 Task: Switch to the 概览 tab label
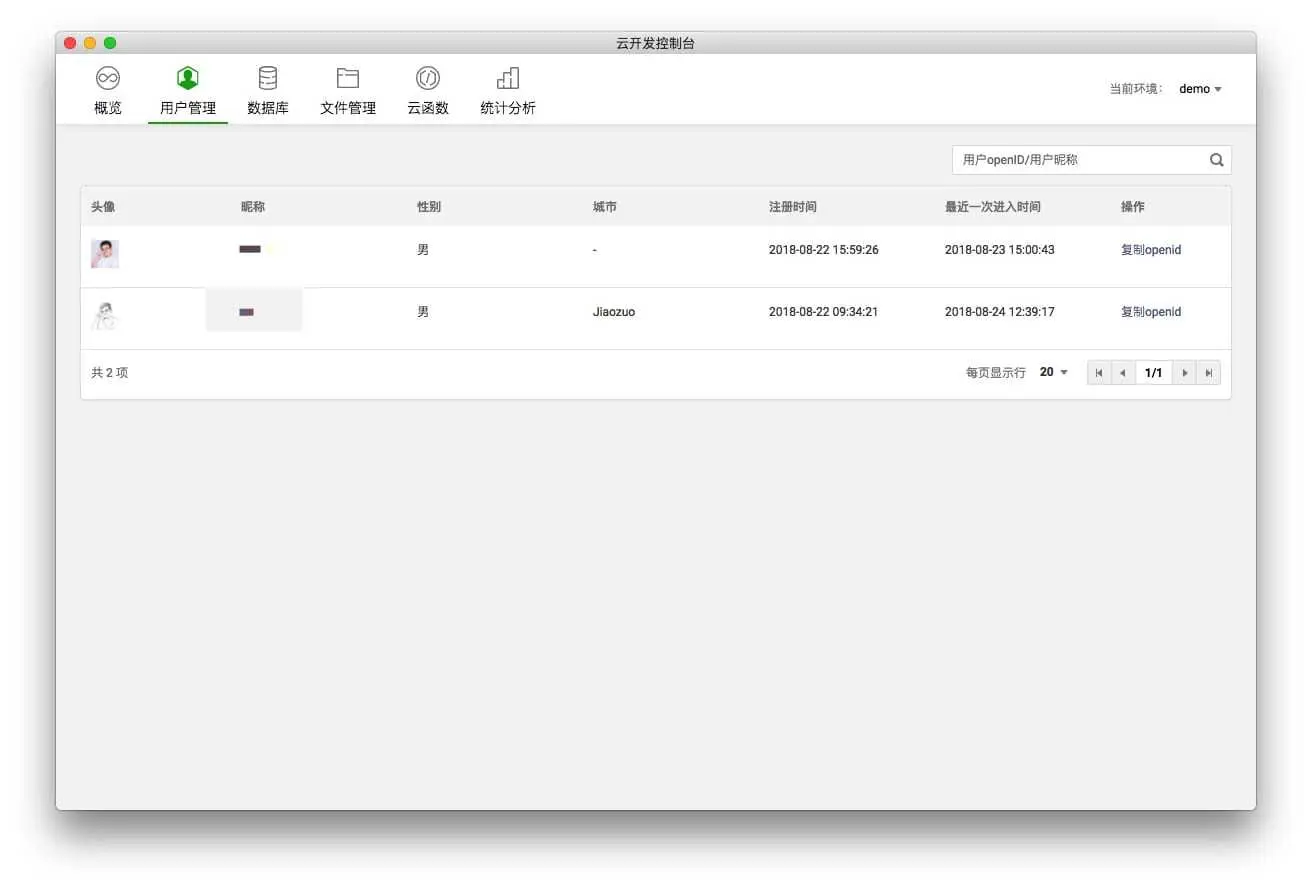pyautogui.click(x=108, y=108)
